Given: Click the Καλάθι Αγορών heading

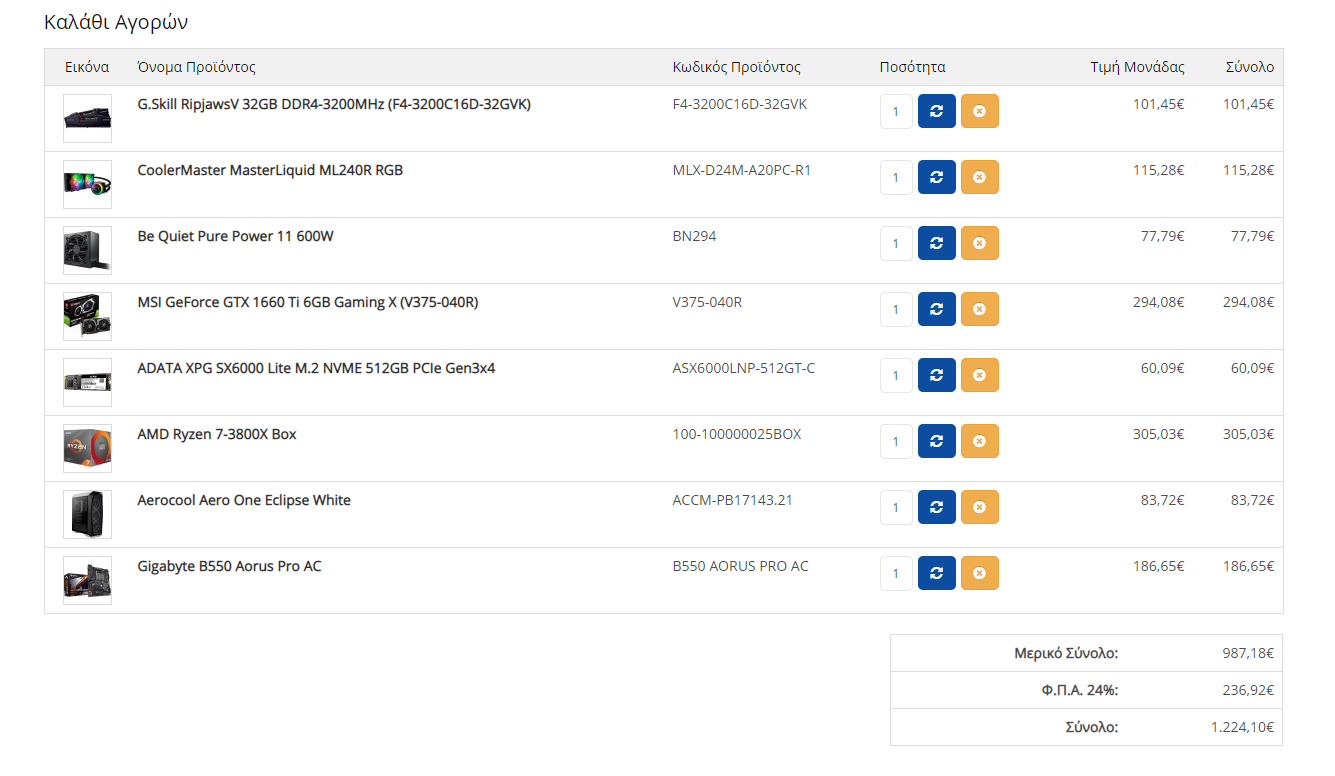Looking at the screenshot, I should 116,22.
